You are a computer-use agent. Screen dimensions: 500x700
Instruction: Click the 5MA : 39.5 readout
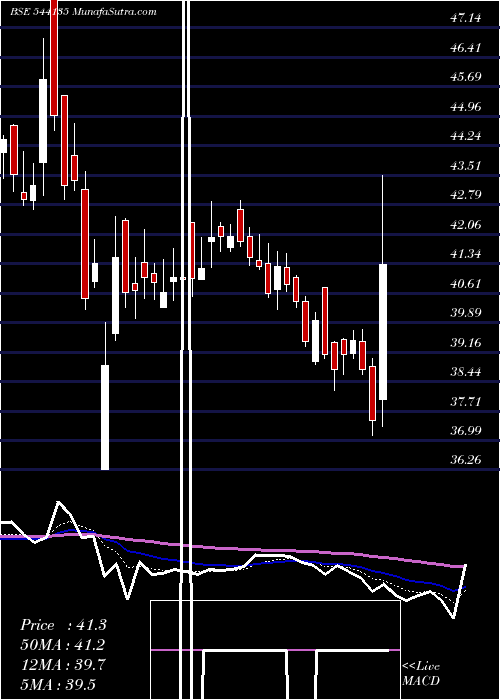point(59,684)
